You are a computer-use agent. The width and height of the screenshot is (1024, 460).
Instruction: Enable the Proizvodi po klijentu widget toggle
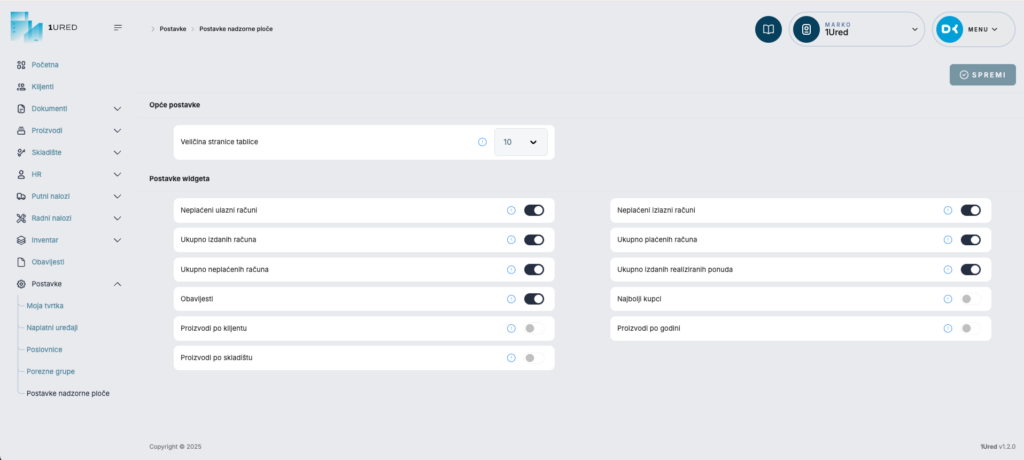[530, 328]
